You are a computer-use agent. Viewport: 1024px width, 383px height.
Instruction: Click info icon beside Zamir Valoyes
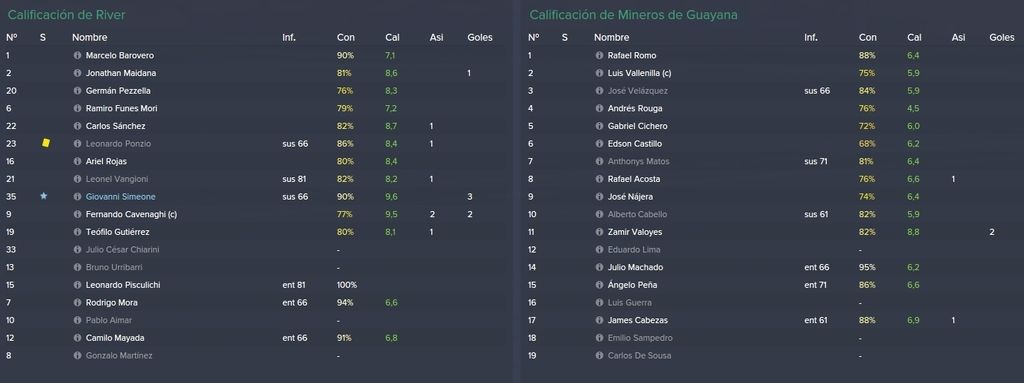point(600,232)
